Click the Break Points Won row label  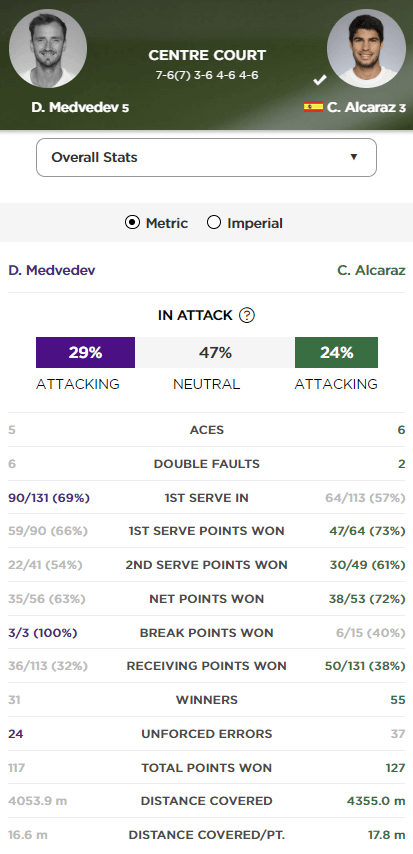pos(206,633)
